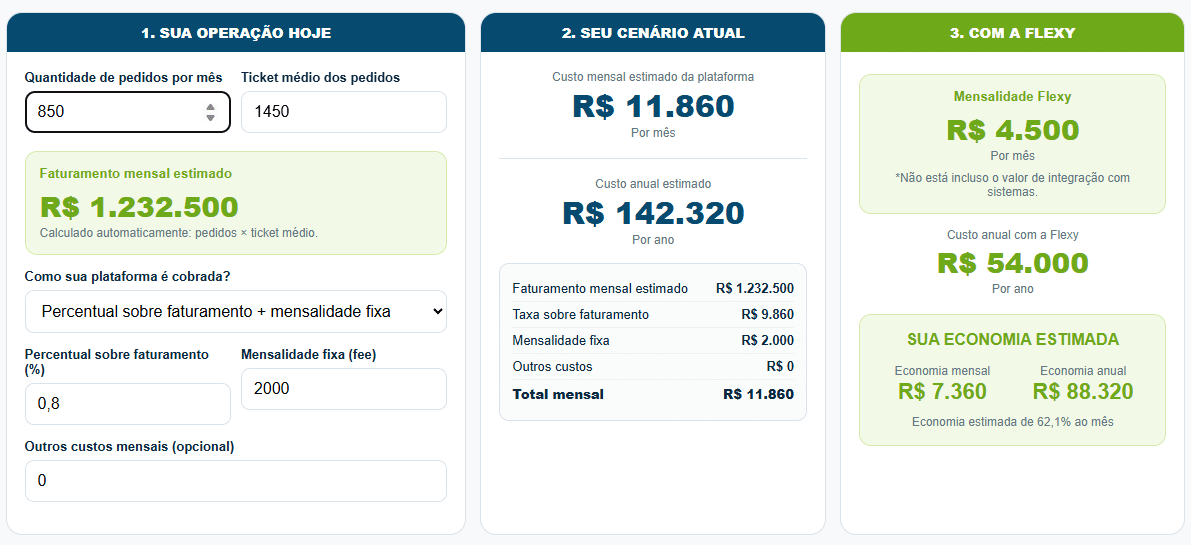
Task: Click the Taxa sobre faturamento row
Action: click(653, 314)
